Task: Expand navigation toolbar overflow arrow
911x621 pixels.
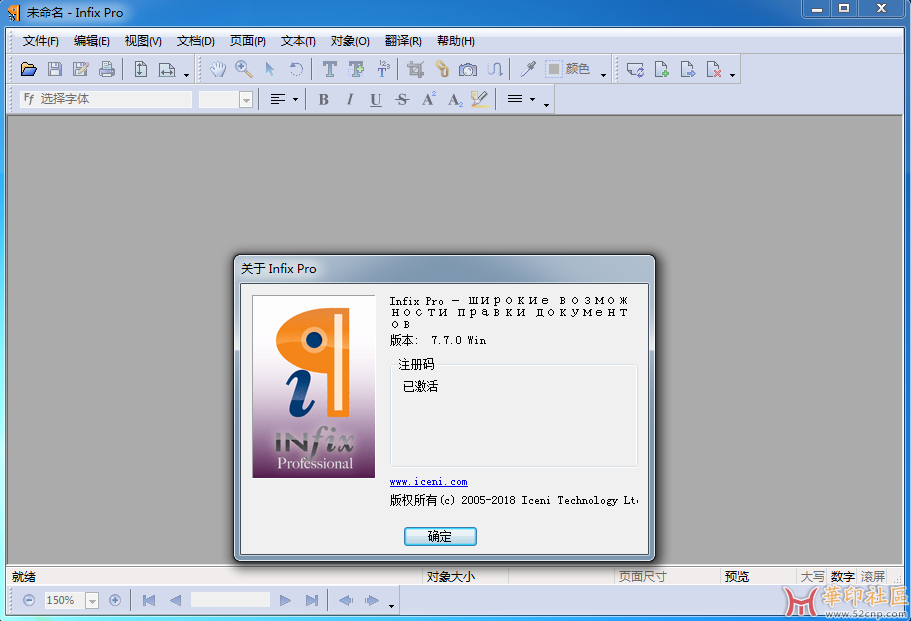Action: 392,606
